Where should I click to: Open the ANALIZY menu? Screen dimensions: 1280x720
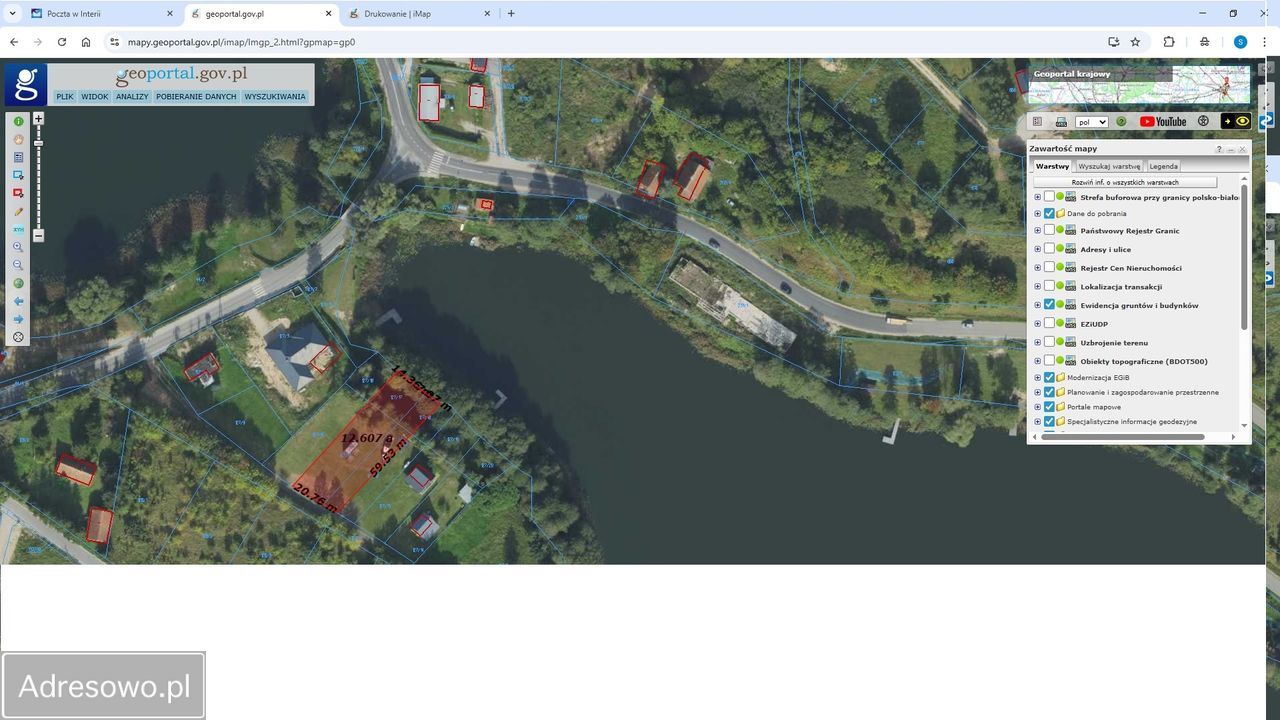[132, 97]
